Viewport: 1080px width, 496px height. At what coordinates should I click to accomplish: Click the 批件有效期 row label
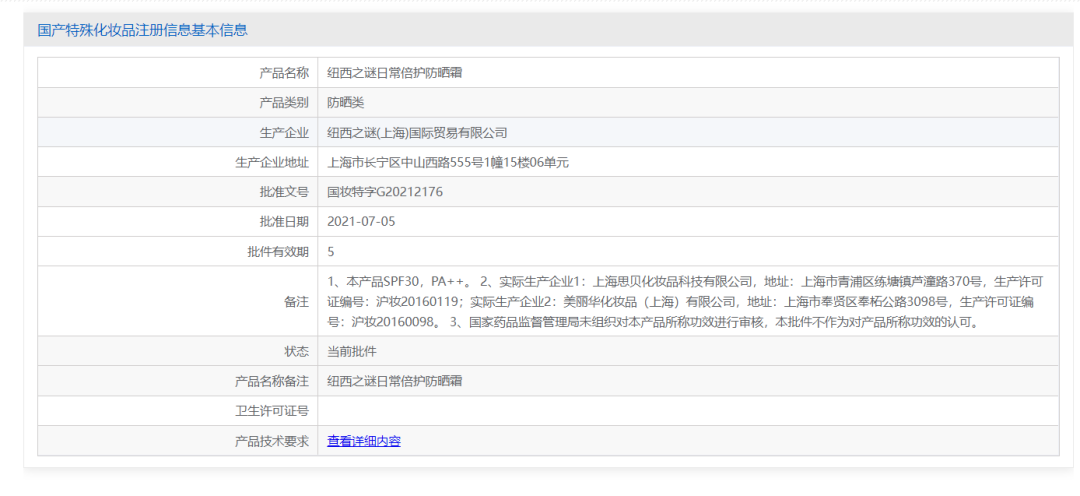(x=277, y=251)
